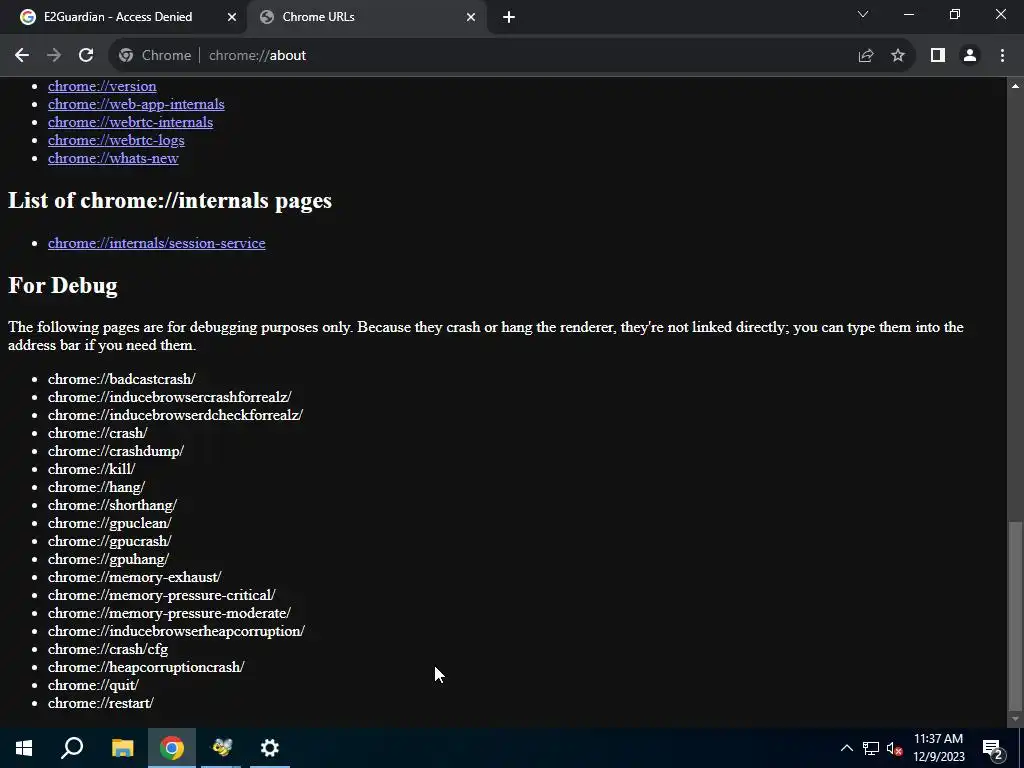Click the text chrome://memory-pressure-critical/
Image resolution: width=1024 pixels, height=768 pixels.
pos(161,595)
